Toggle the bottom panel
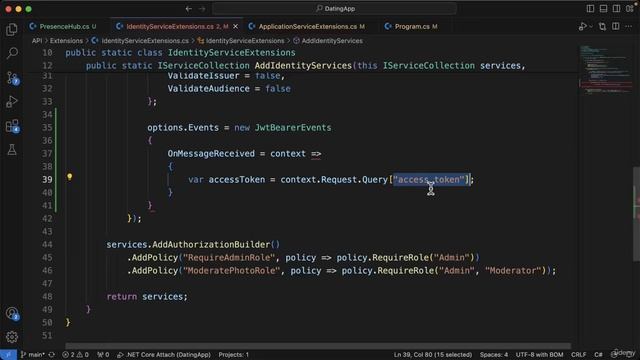 tap(603, 9)
